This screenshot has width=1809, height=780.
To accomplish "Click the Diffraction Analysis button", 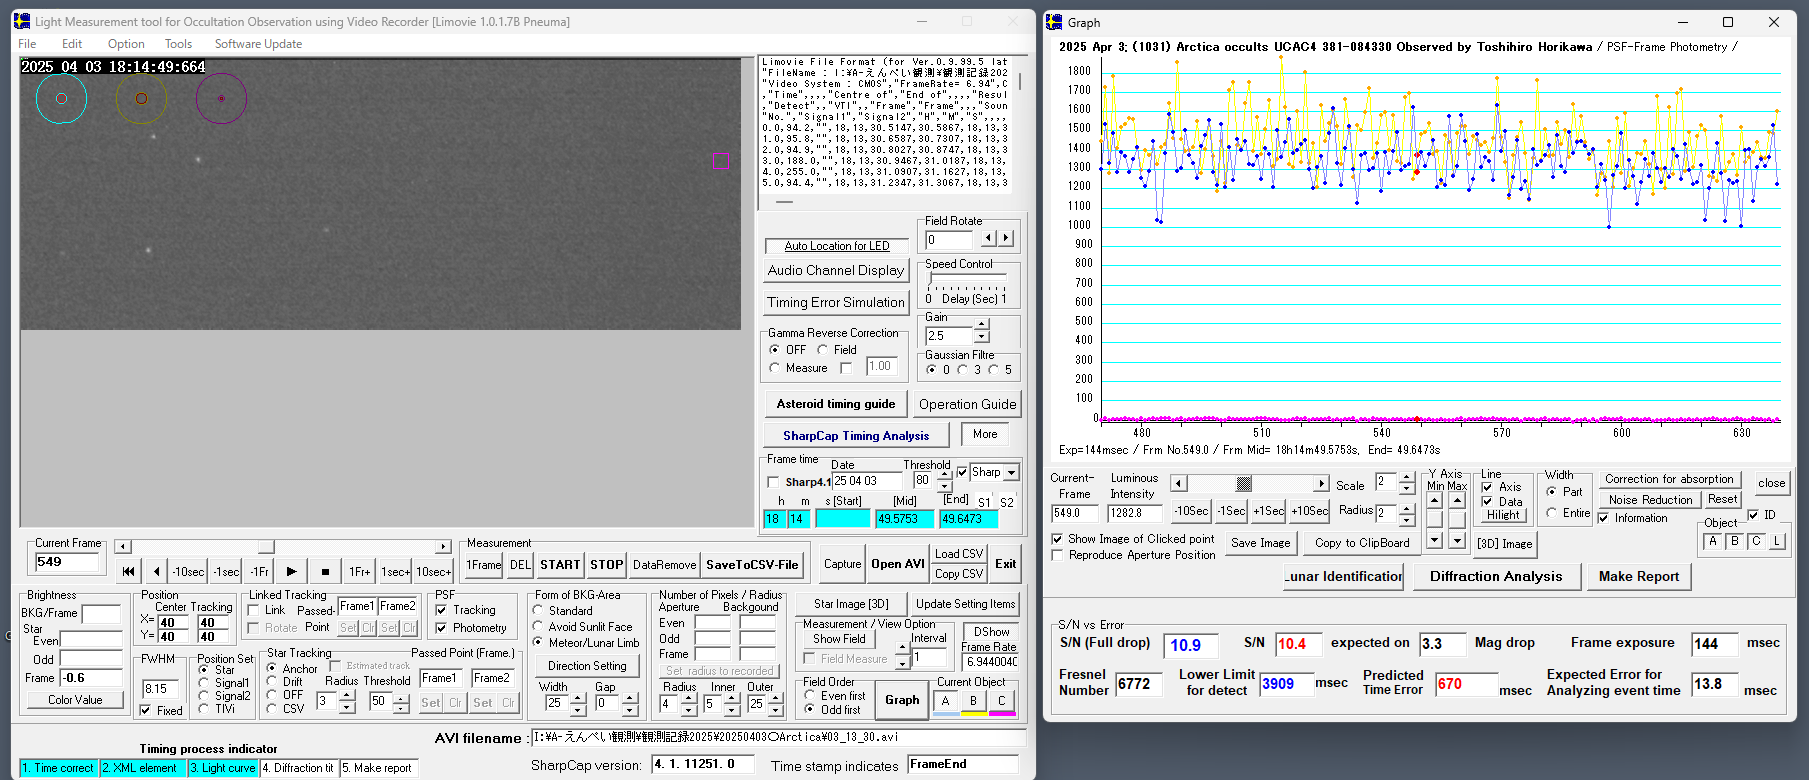I will (x=1495, y=577).
